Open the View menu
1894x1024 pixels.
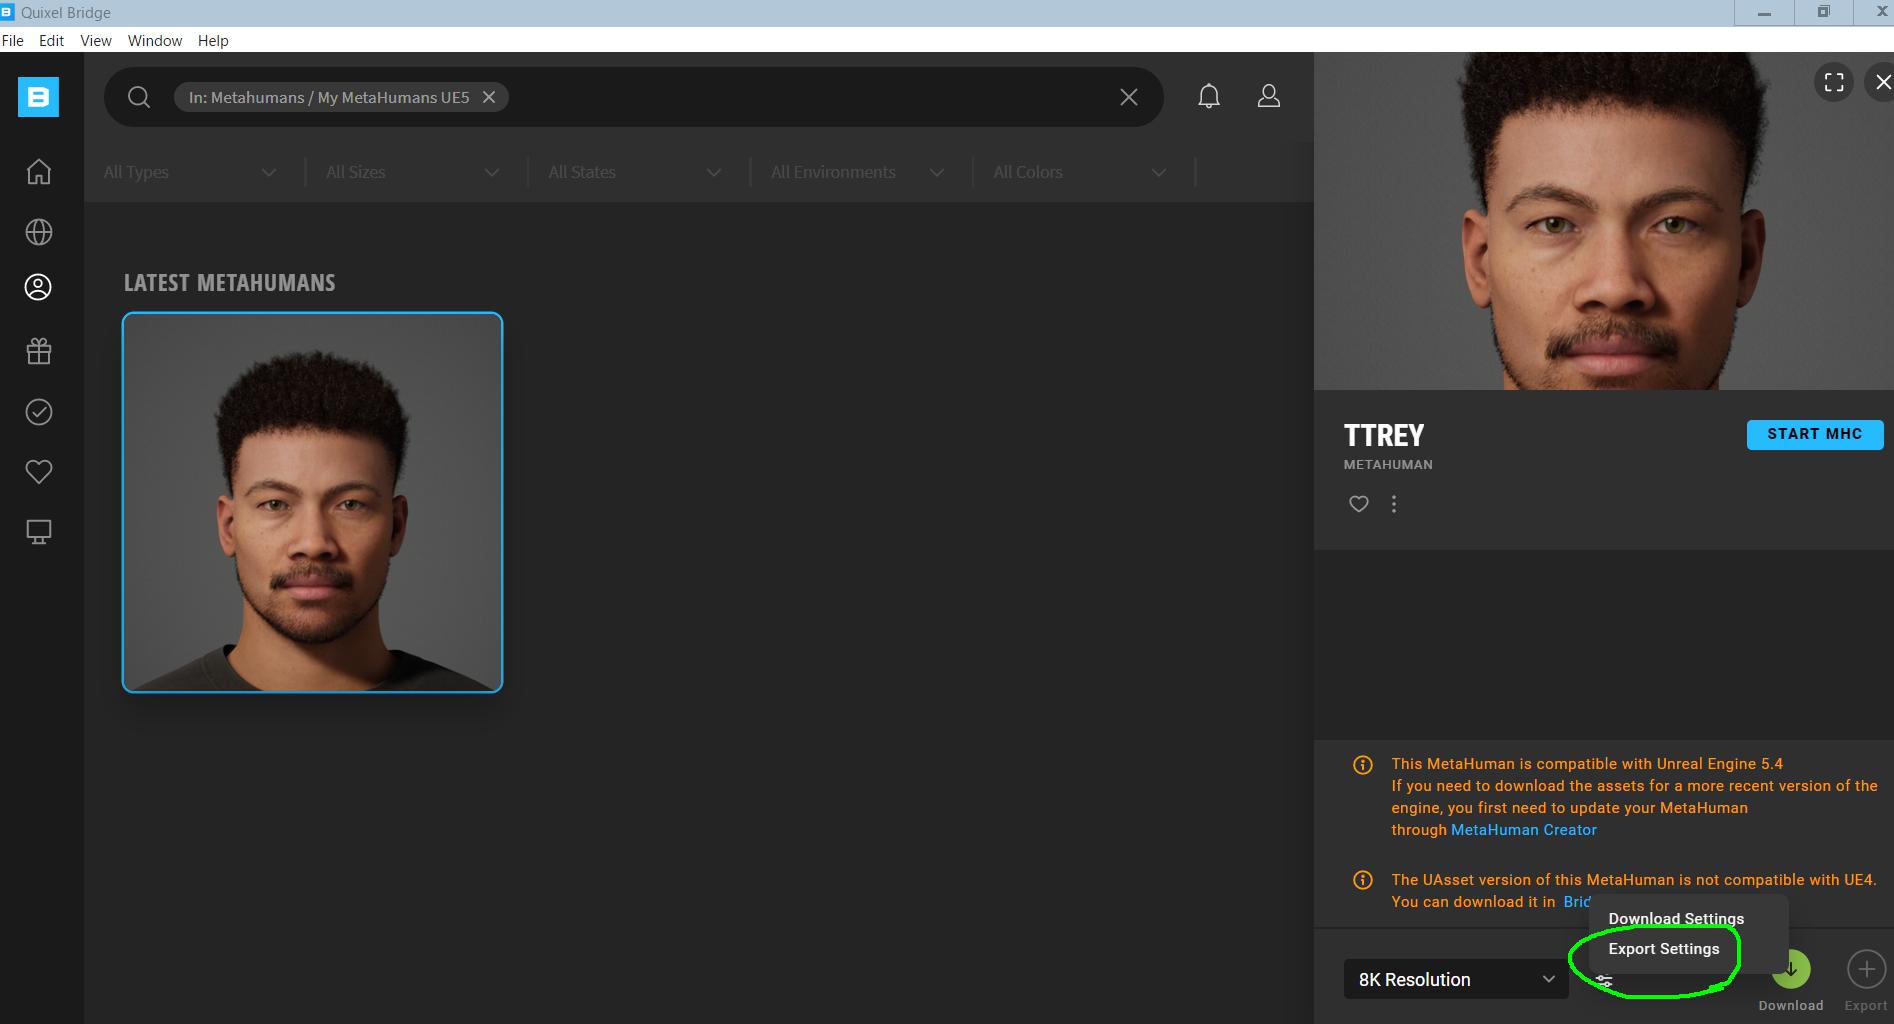click(x=96, y=41)
